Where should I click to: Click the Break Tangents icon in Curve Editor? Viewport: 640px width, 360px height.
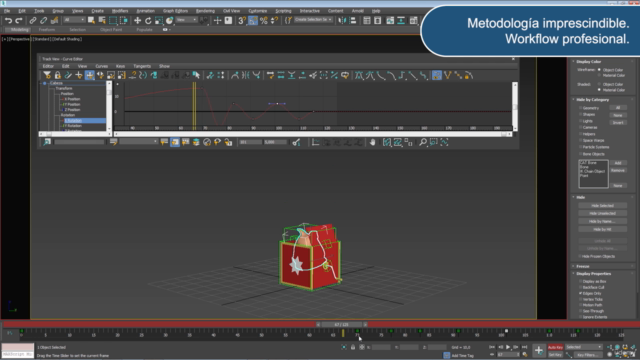click(447, 75)
